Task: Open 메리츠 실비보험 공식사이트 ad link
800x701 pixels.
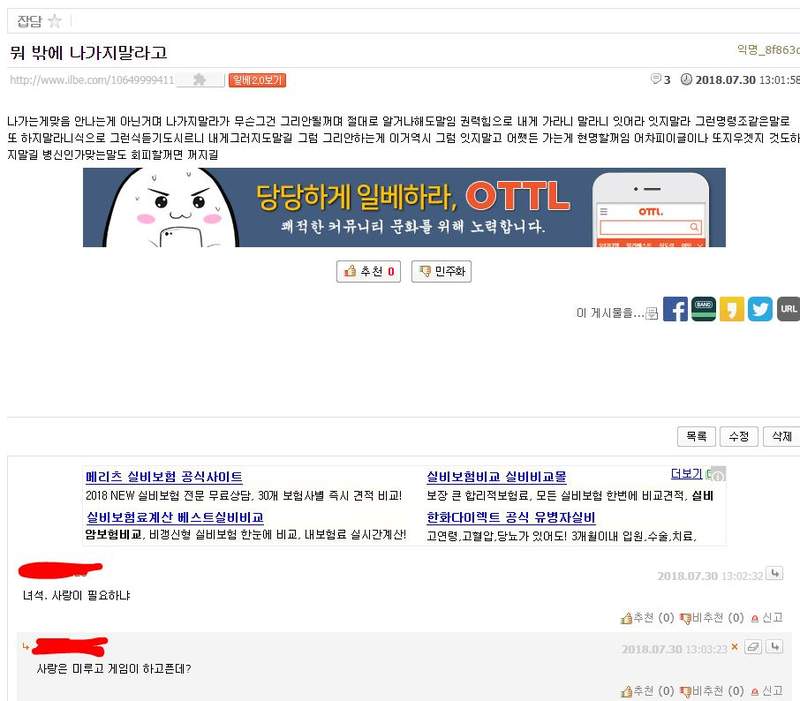Action: pyautogui.click(x=164, y=477)
